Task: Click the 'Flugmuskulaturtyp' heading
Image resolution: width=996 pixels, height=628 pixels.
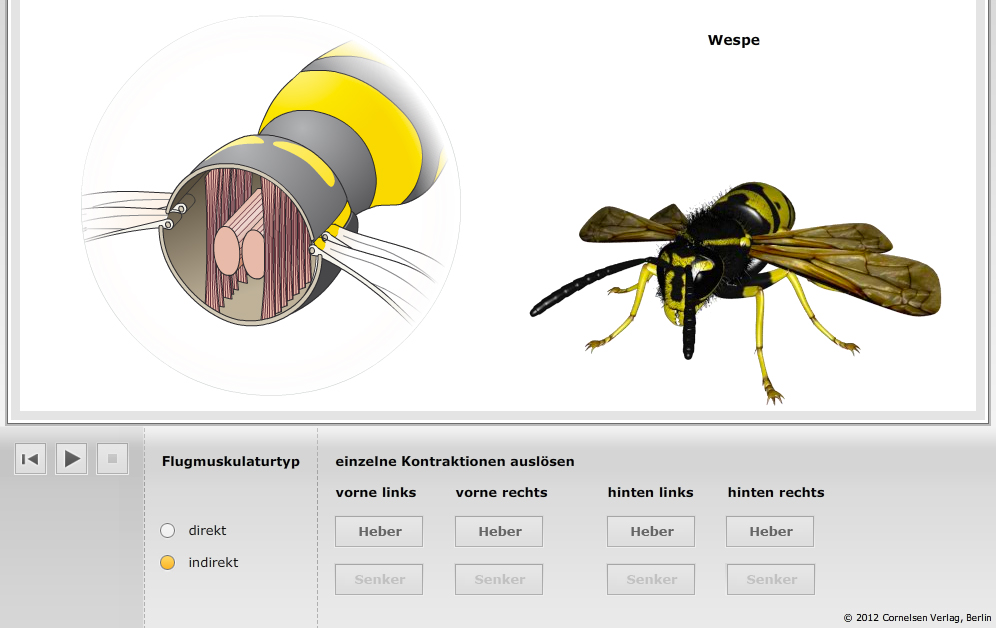Action: pyautogui.click(x=231, y=462)
